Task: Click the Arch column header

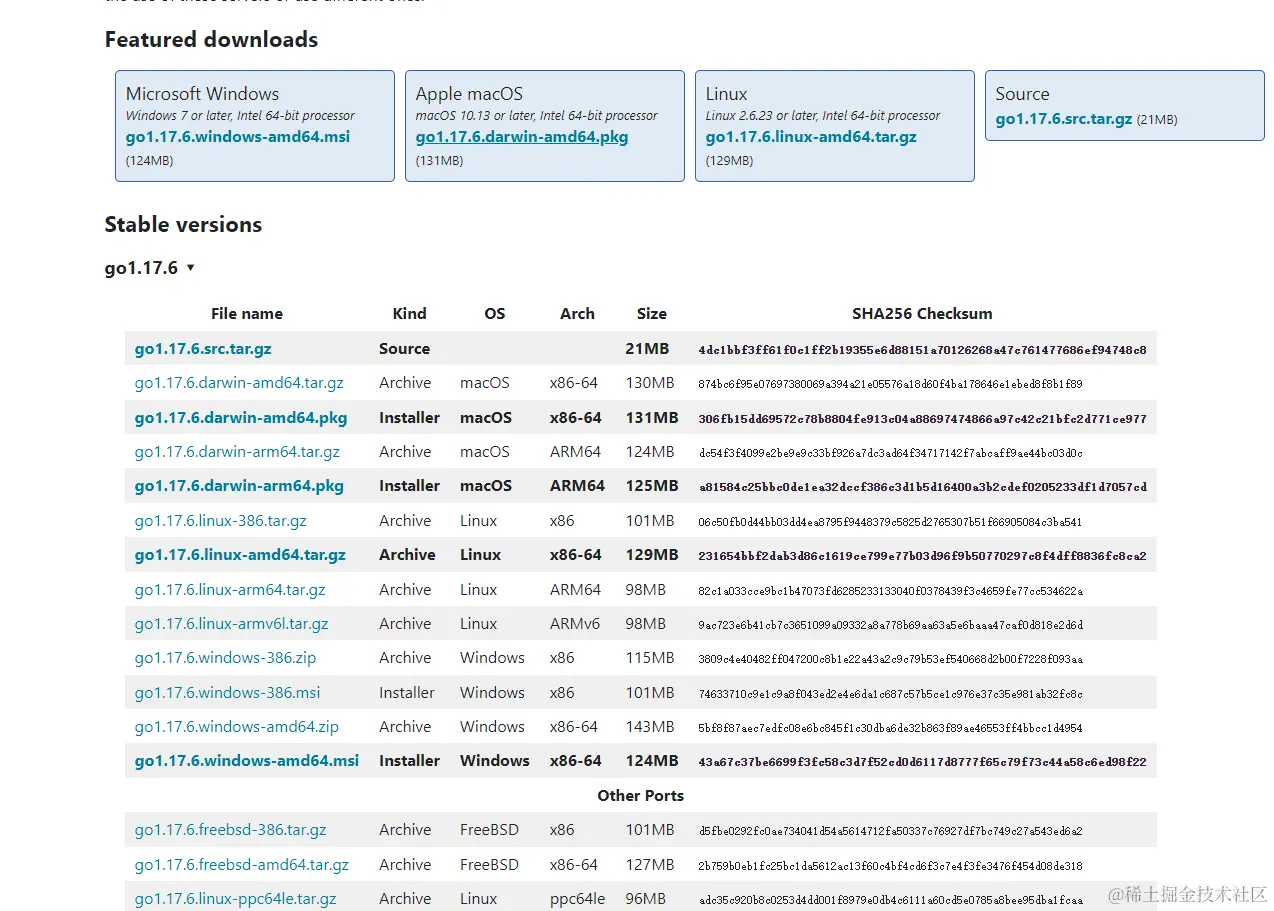Action: 577,314
